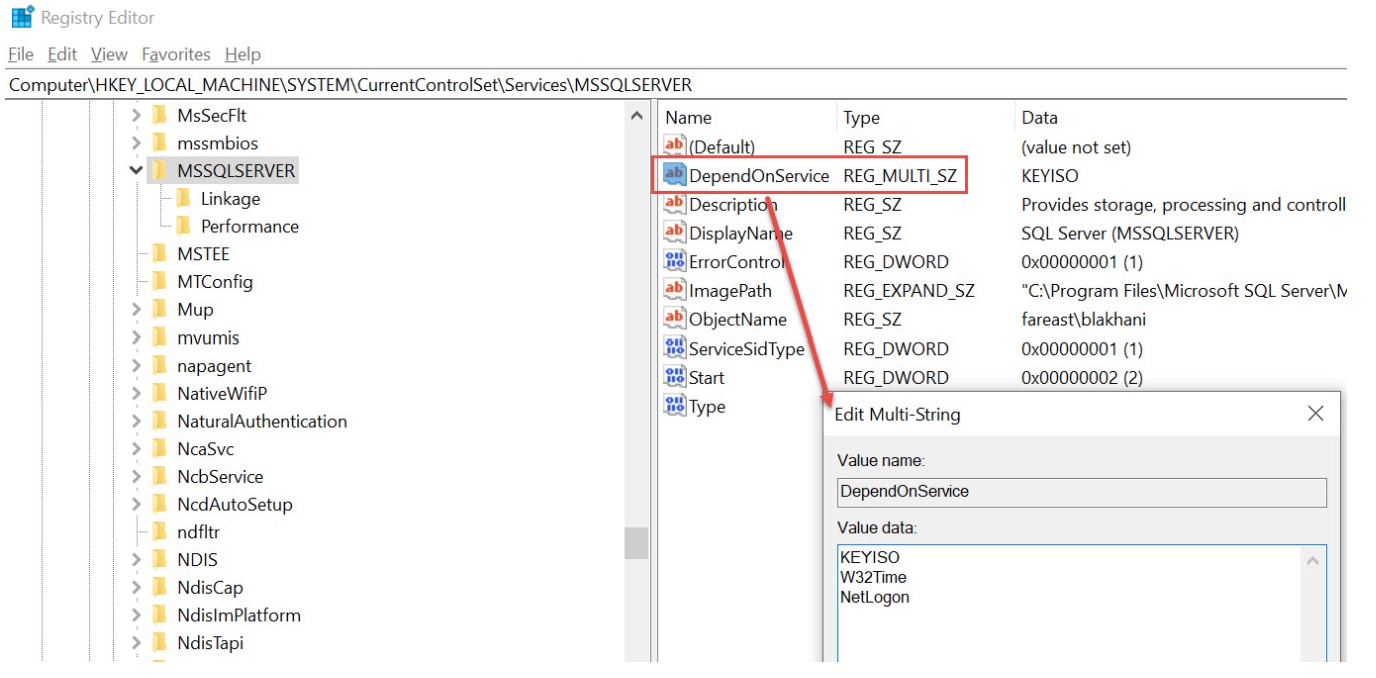Click the W32Time line in value data
The image size is (1376, 678).
[874, 577]
